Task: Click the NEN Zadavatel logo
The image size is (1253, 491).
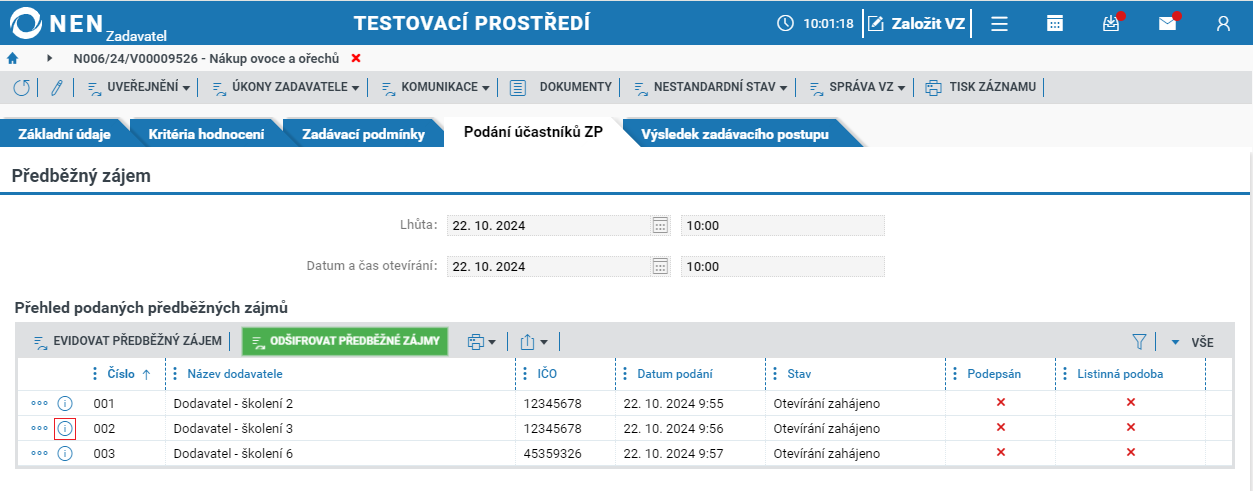Action: point(88,23)
